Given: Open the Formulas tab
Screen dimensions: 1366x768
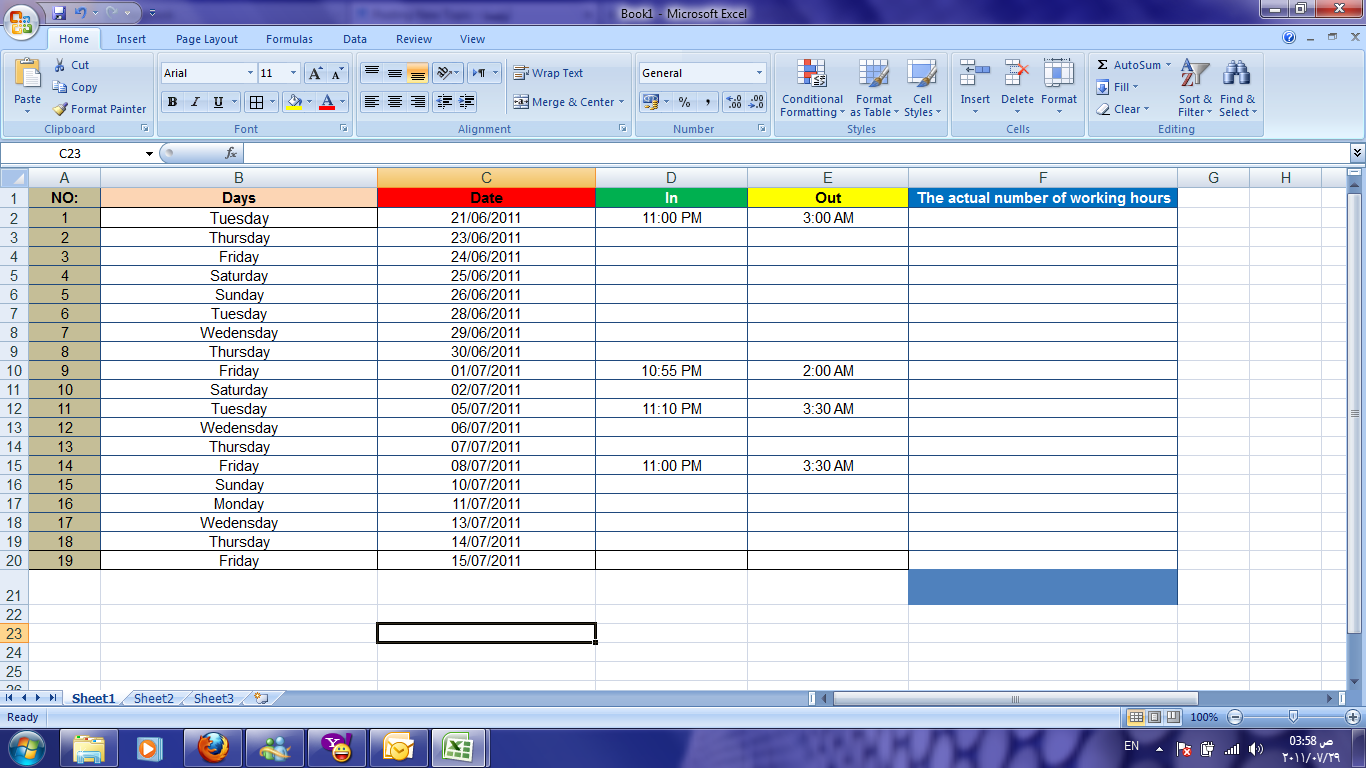Looking at the screenshot, I should (x=289, y=39).
